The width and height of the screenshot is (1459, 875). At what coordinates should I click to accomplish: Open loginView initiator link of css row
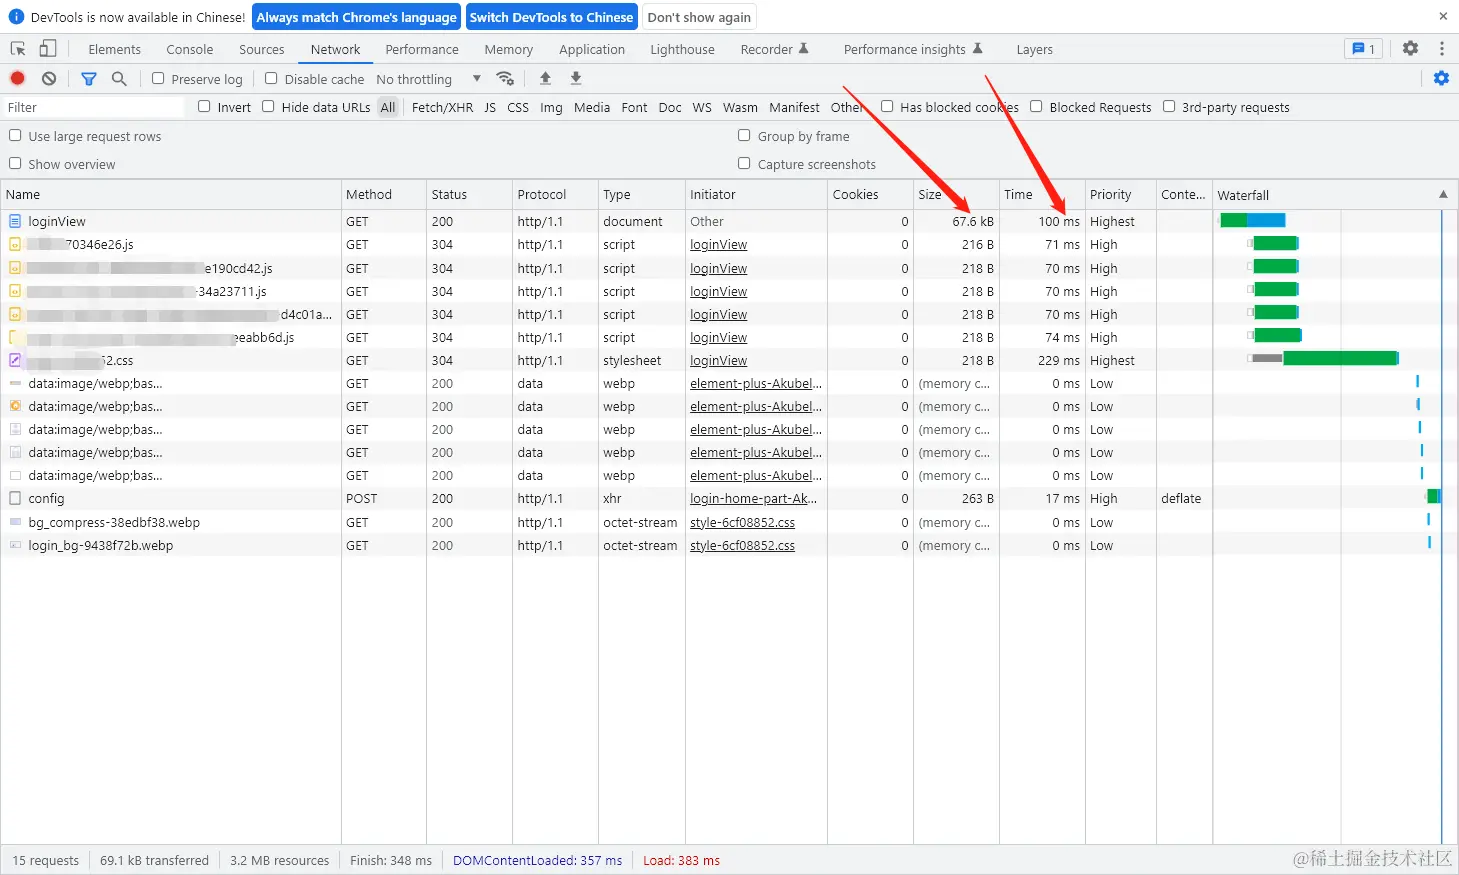(718, 360)
